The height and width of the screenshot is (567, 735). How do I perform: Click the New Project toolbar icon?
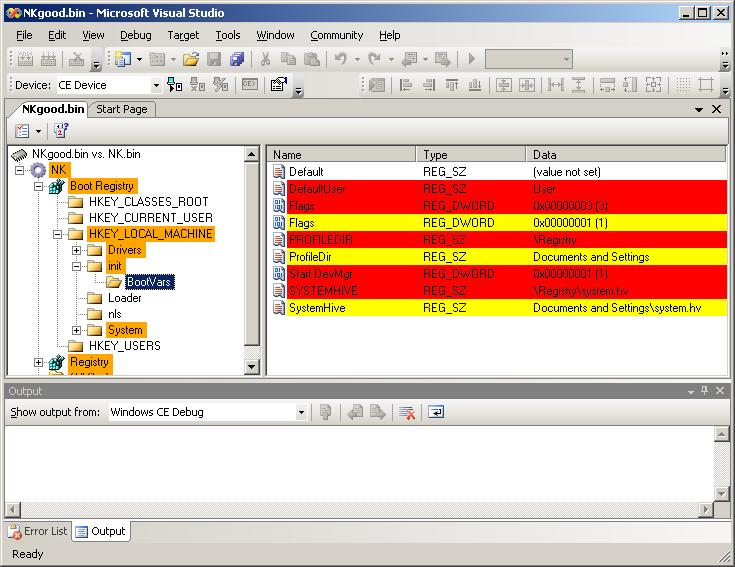point(123,59)
